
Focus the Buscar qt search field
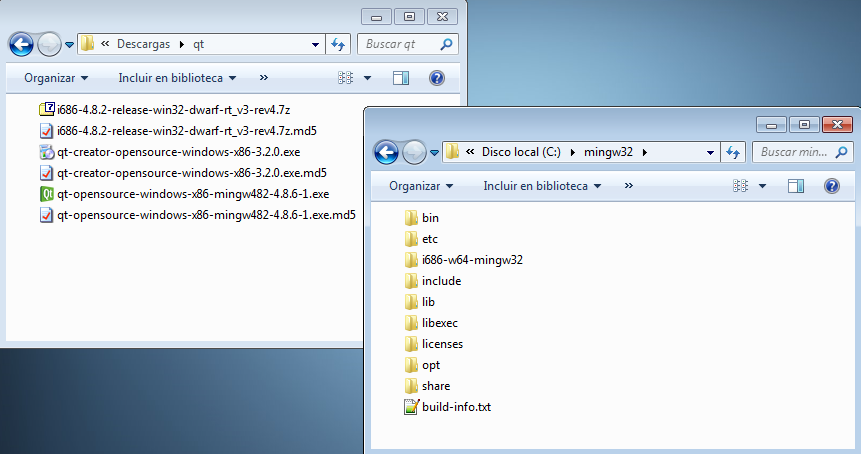tap(407, 44)
